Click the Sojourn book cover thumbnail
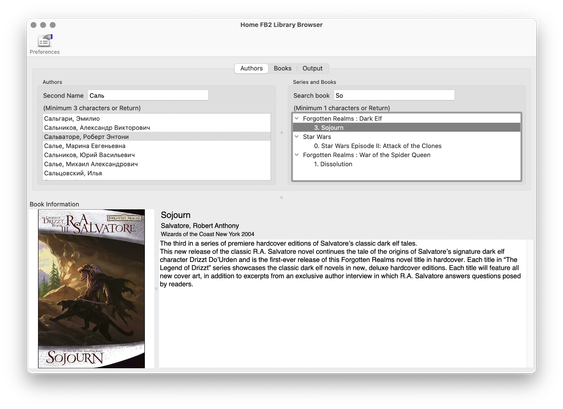 [92, 288]
